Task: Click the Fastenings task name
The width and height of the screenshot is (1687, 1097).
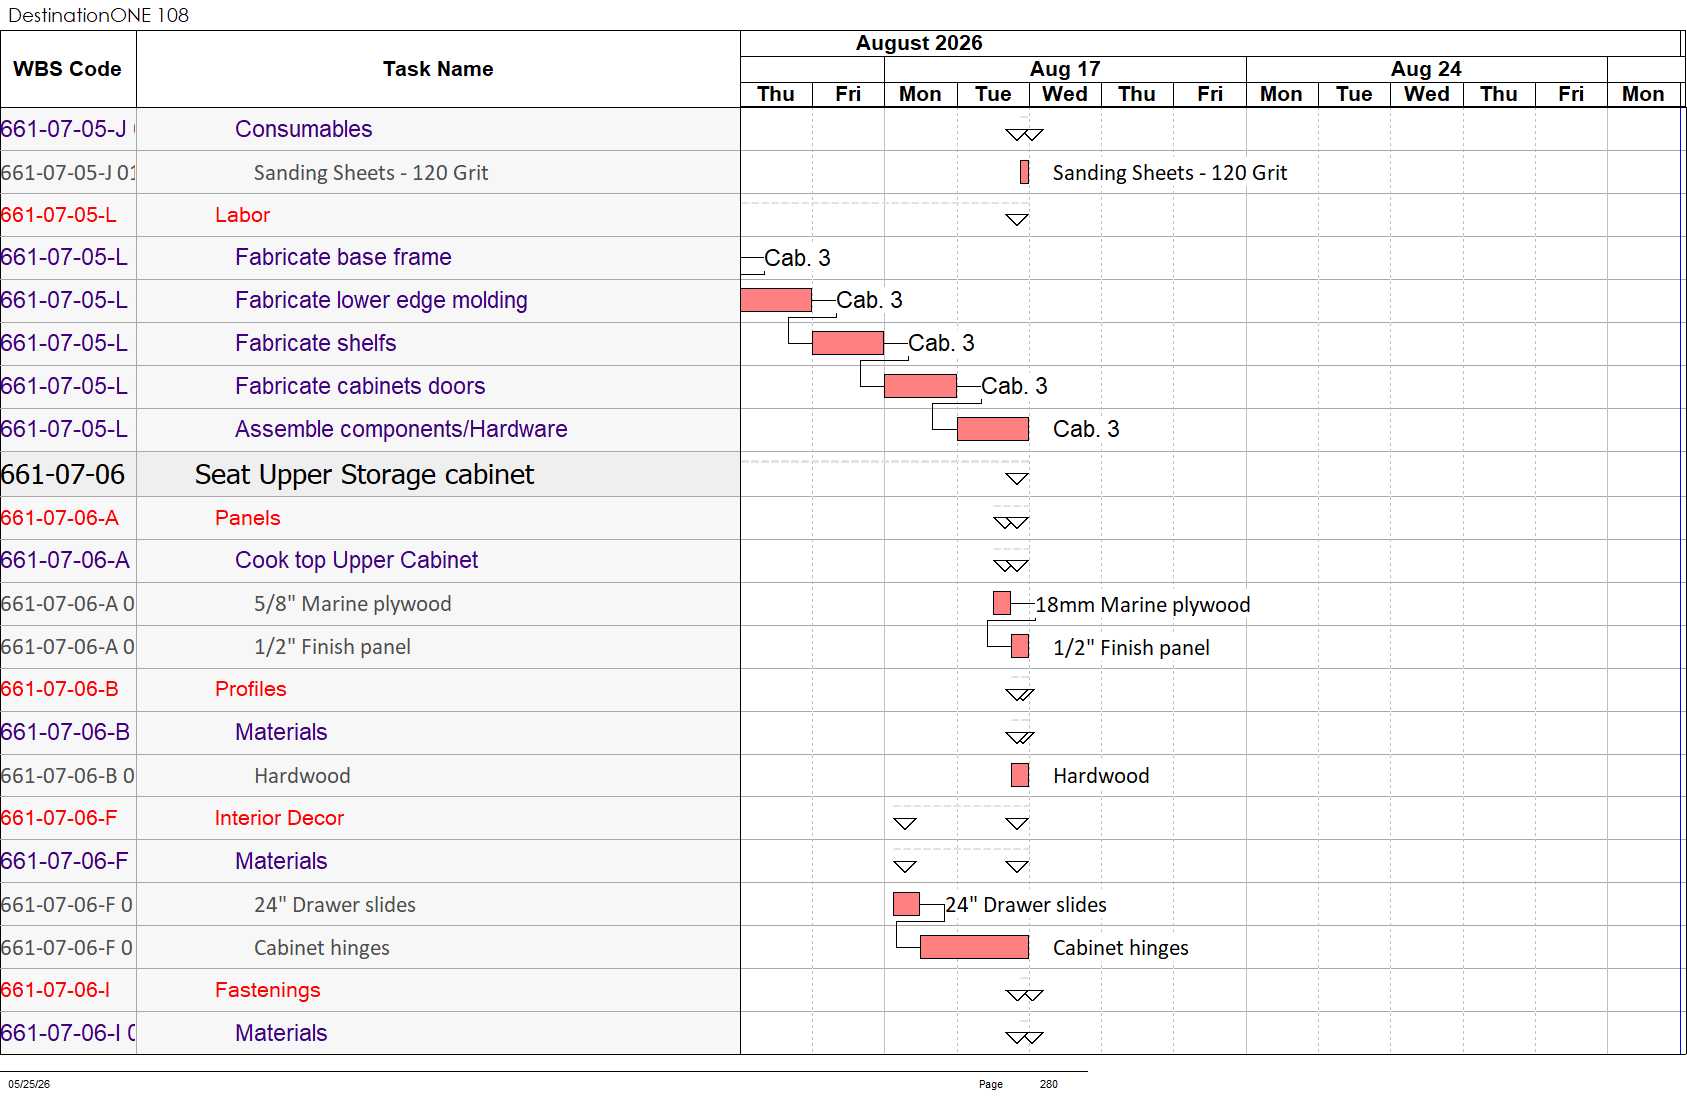Action: (267, 990)
